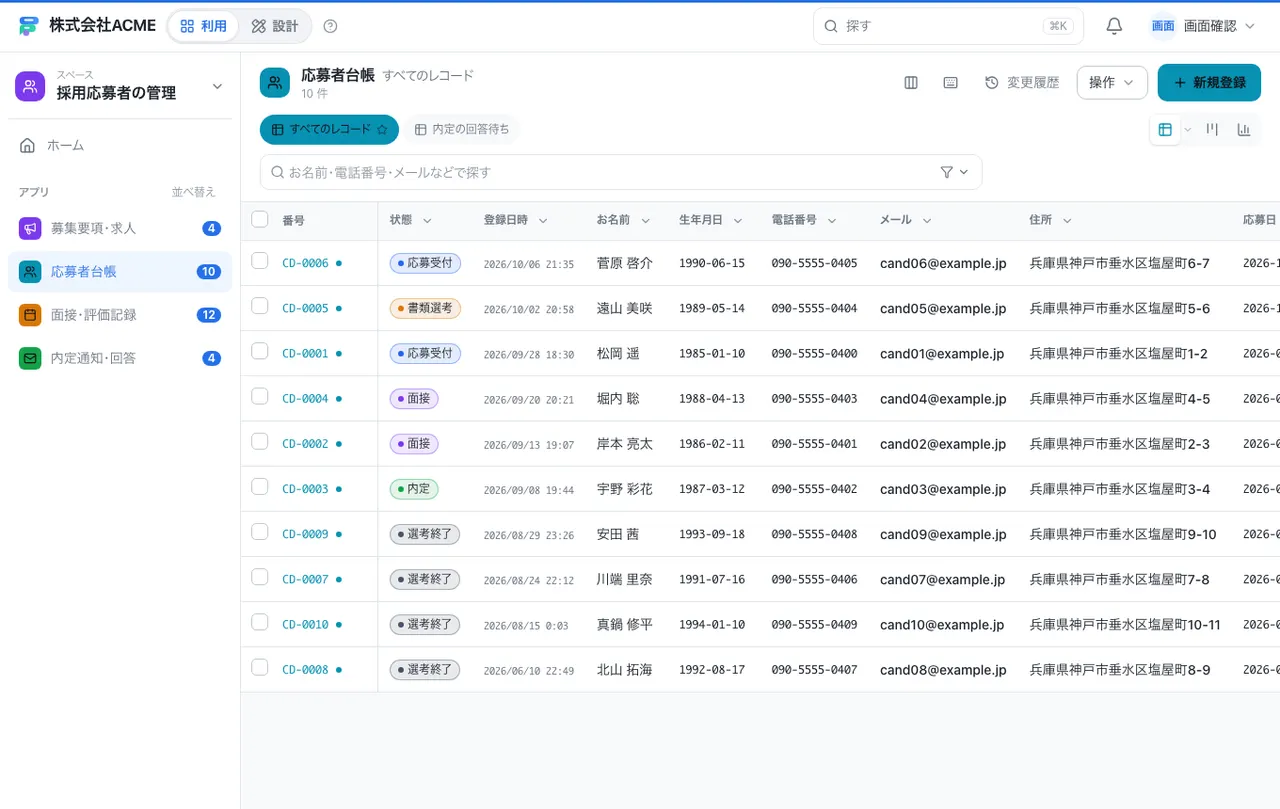Select the すべてのレコード view tab
Screen dimensions: 1280x809
[x=329, y=129]
